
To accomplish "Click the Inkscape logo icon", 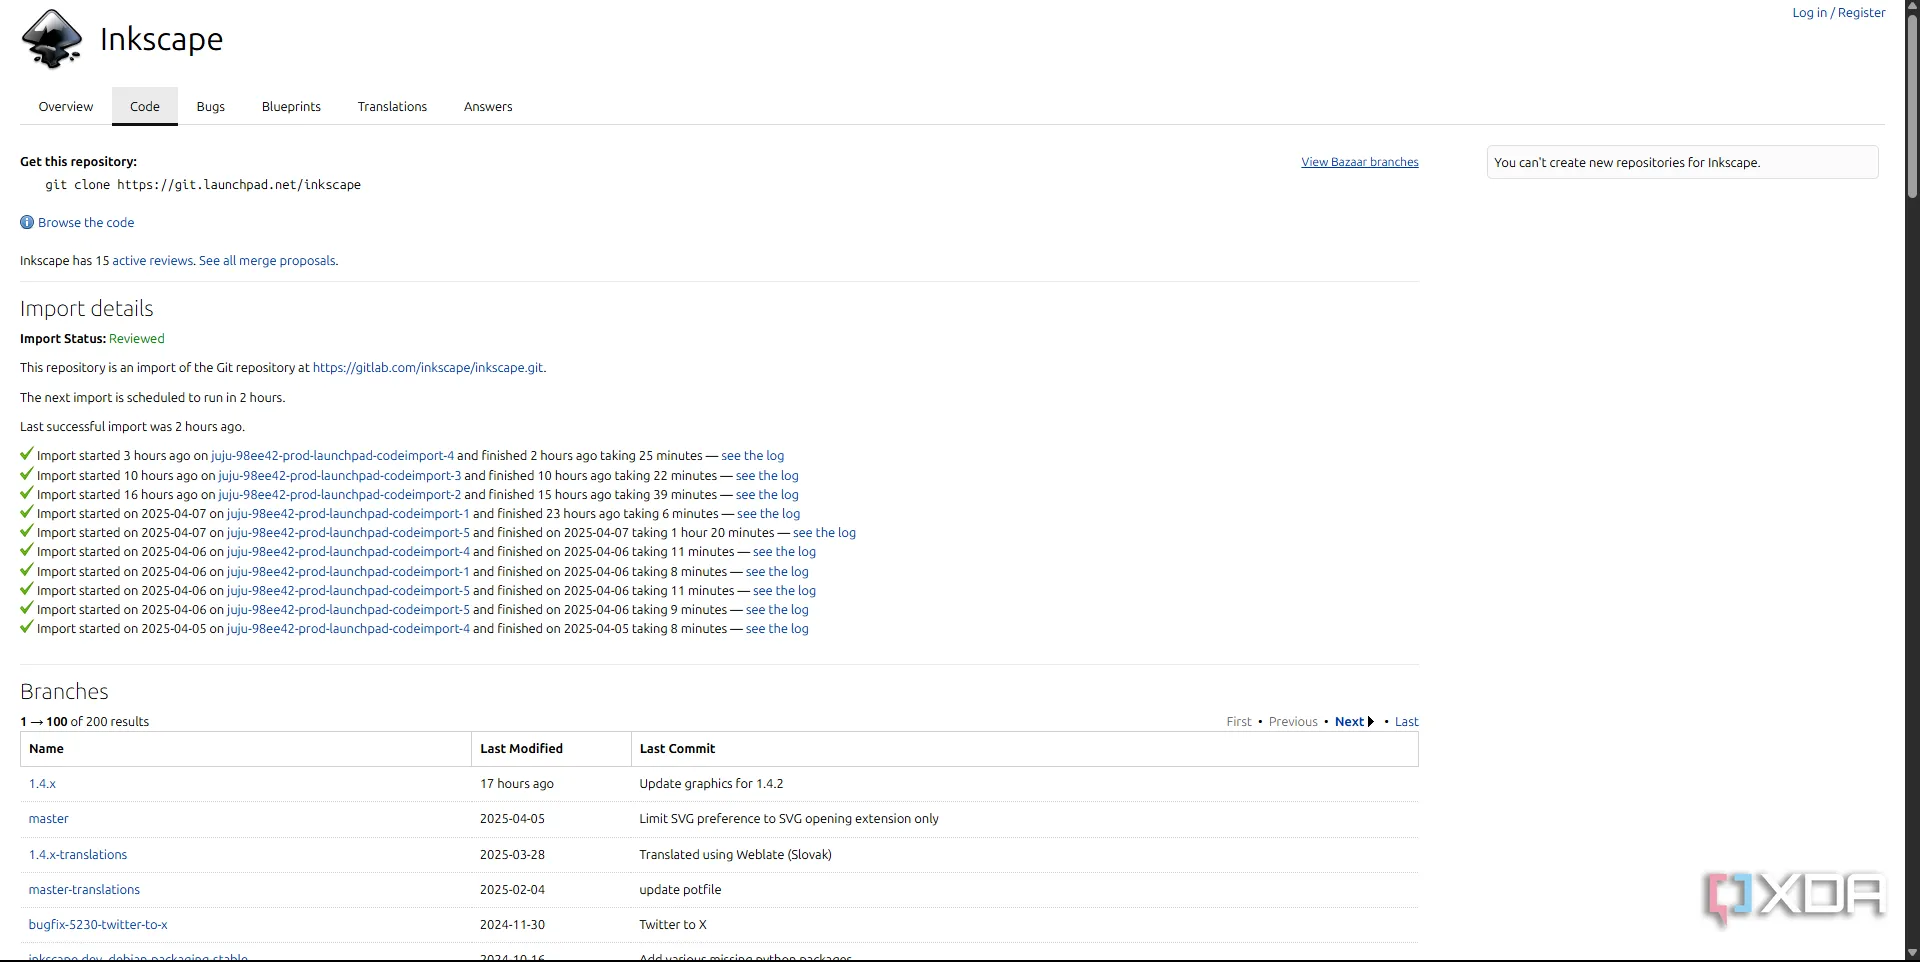I will pos(52,39).
